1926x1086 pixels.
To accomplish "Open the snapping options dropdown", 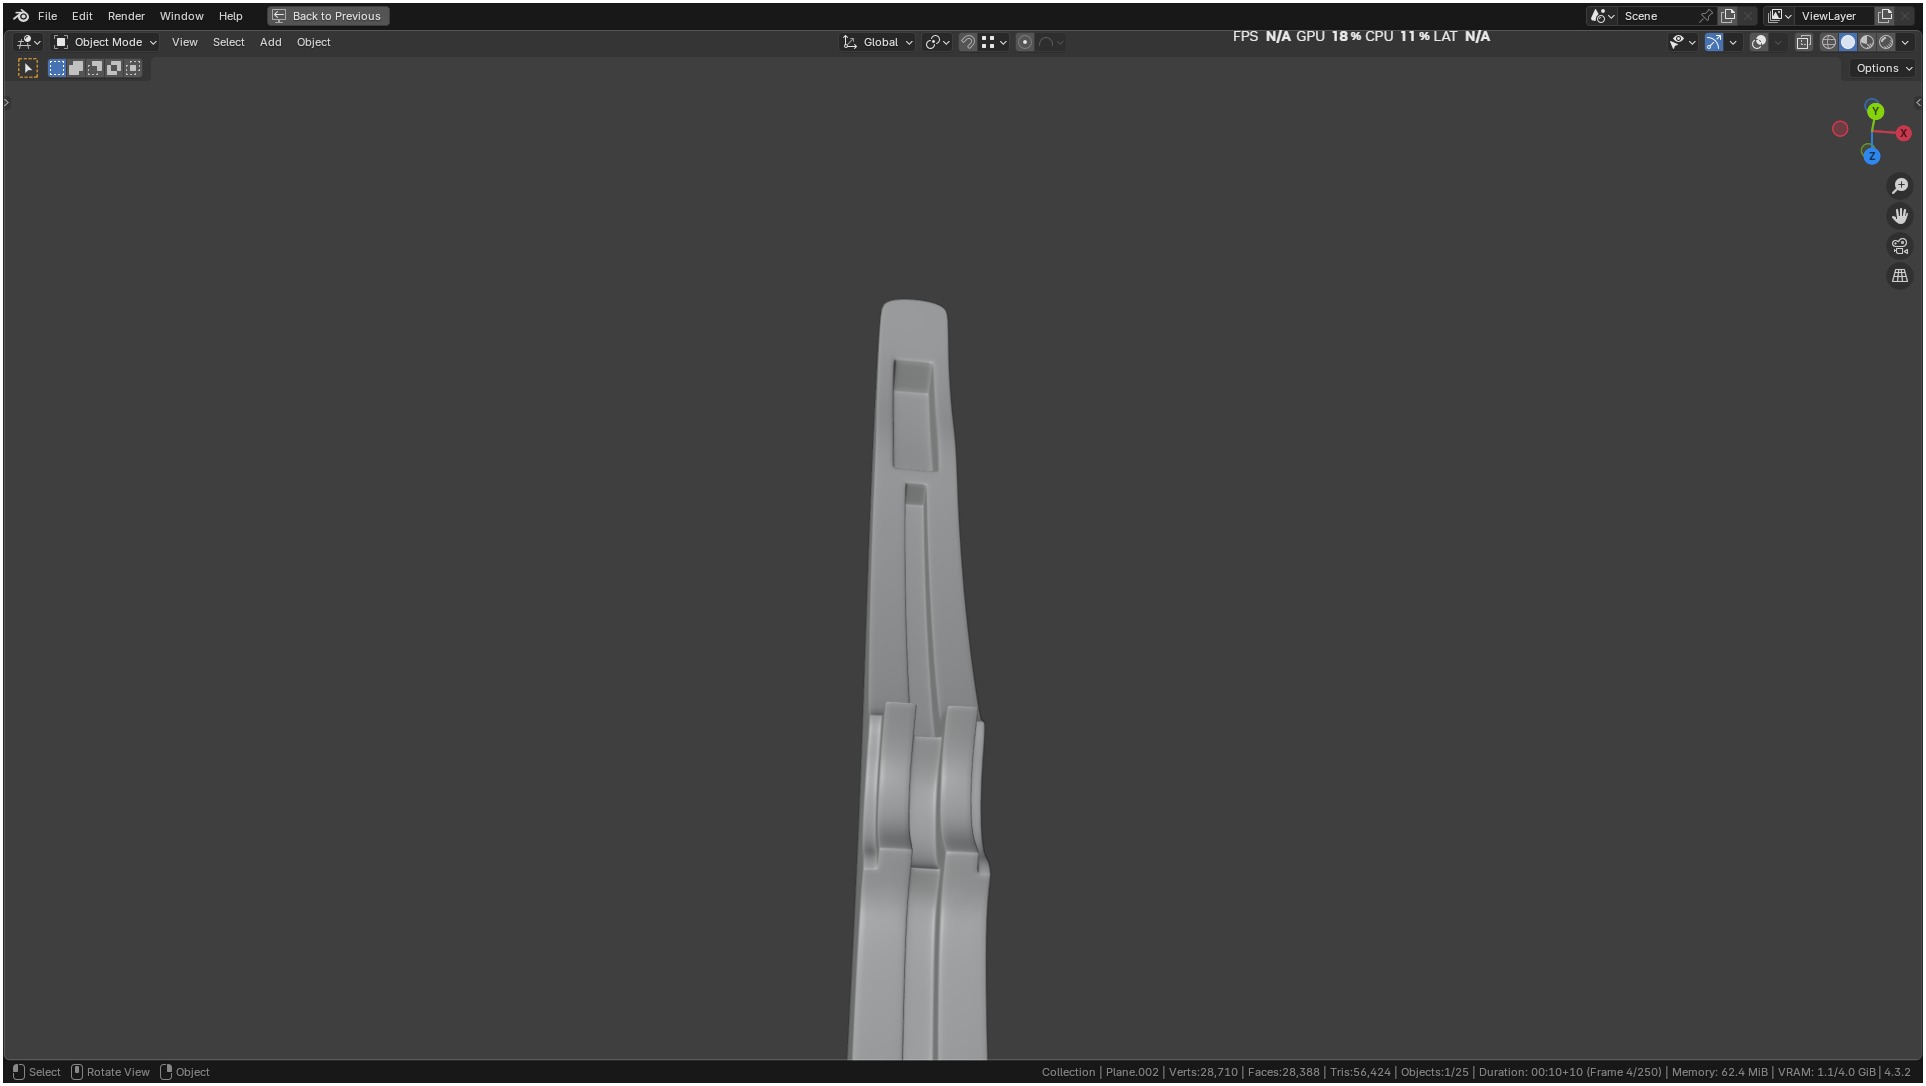I will [x=993, y=42].
